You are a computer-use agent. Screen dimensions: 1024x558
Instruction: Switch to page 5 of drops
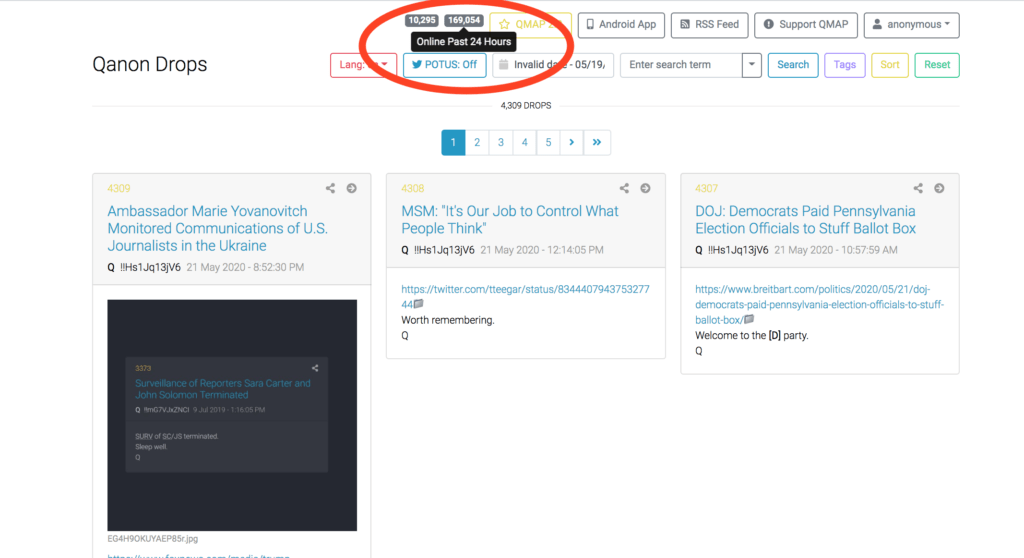click(548, 143)
